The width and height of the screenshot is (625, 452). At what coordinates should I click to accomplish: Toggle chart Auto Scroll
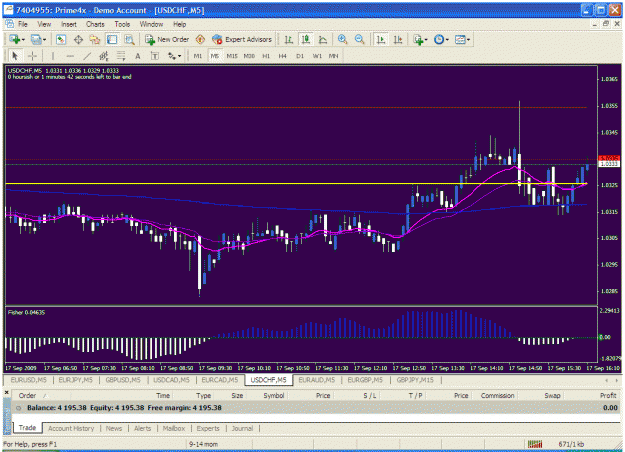[x=381, y=39]
